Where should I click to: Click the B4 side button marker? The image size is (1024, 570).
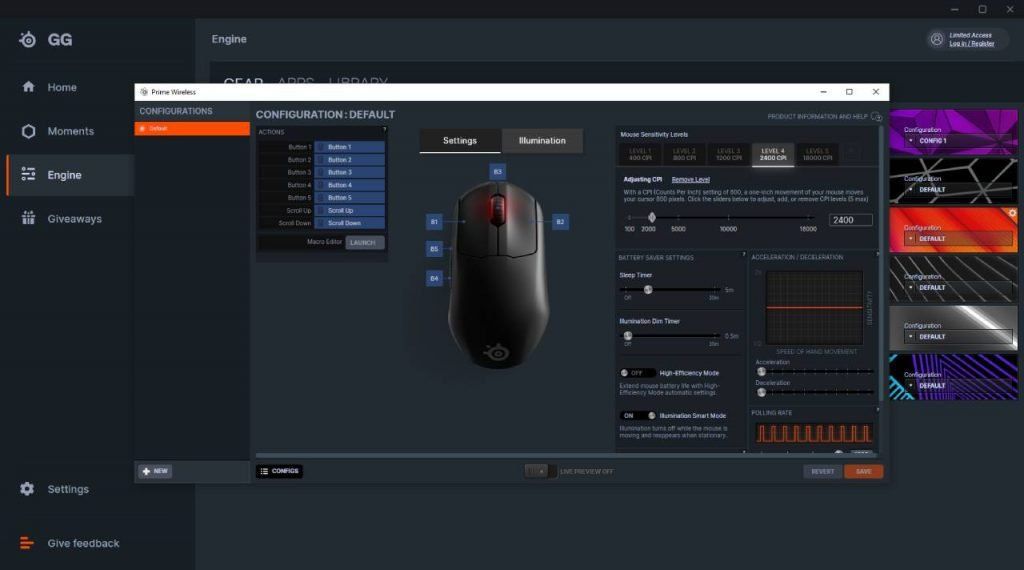click(434, 278)
